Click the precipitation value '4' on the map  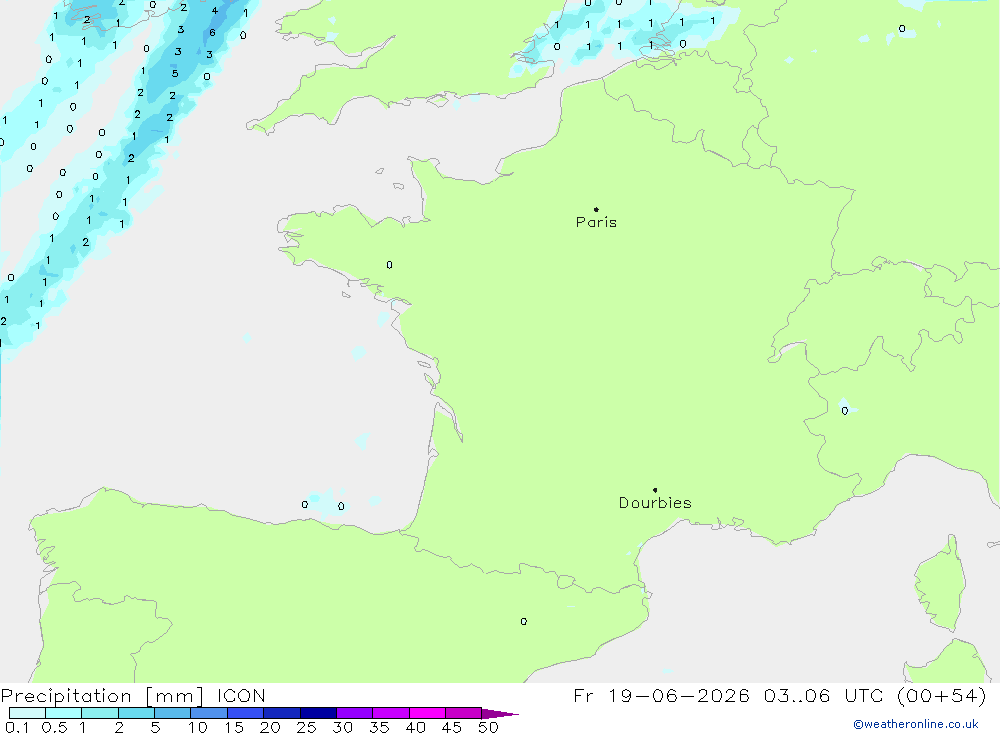click(215, 10)
